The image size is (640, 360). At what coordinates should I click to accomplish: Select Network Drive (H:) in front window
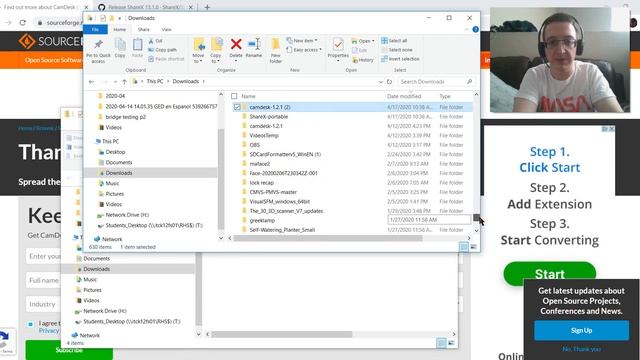click(127, 215)
